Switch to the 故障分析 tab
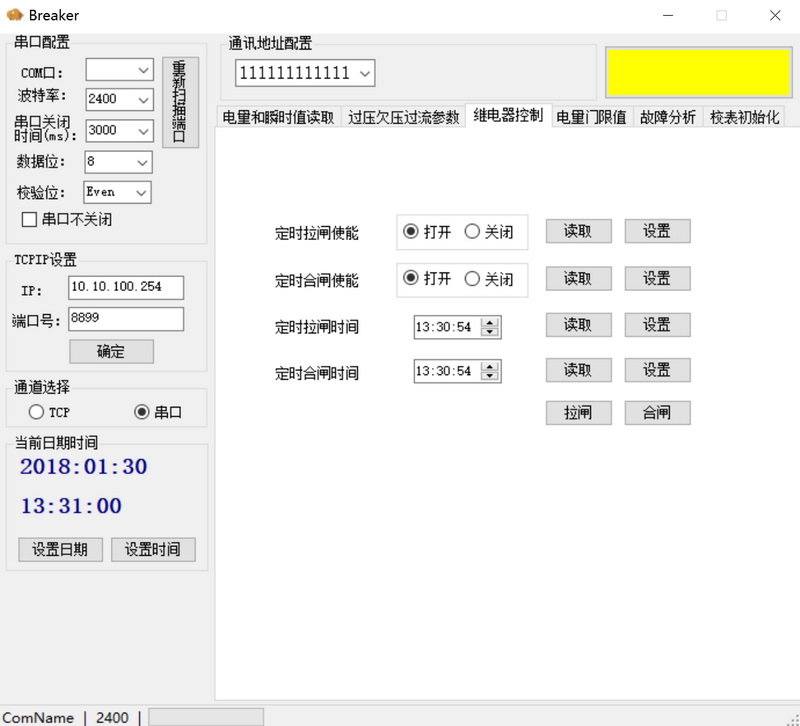This screenshot has width=800, height=726. pos(667,116)
